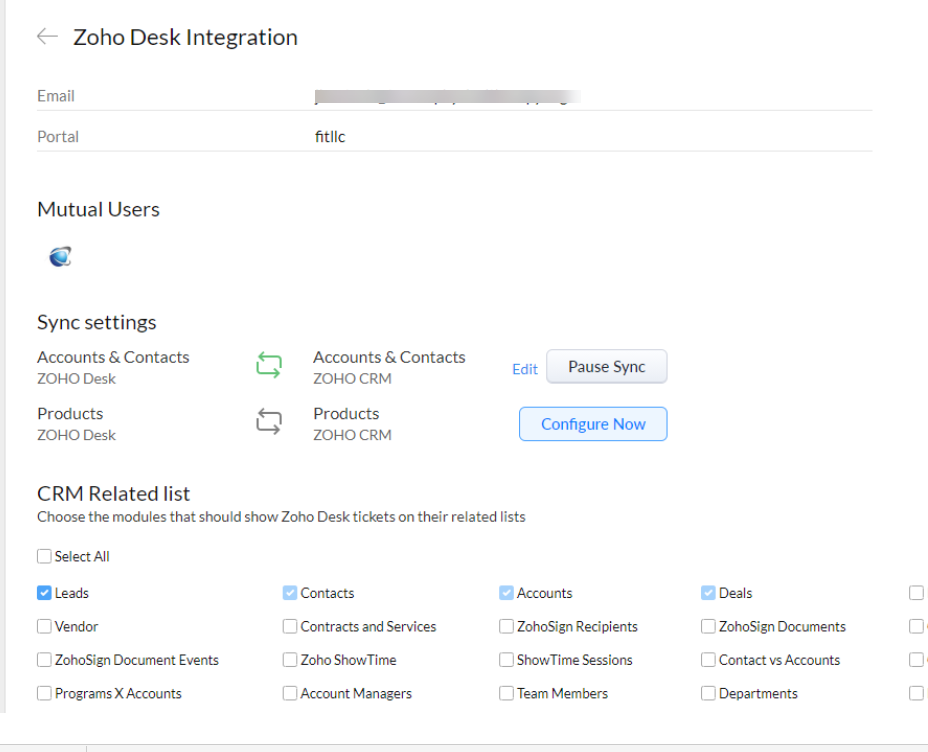Viewport: 928px width, 752px height.
Task: Enable the Account Managers checkbox
Action: click(x=290, y=693)
